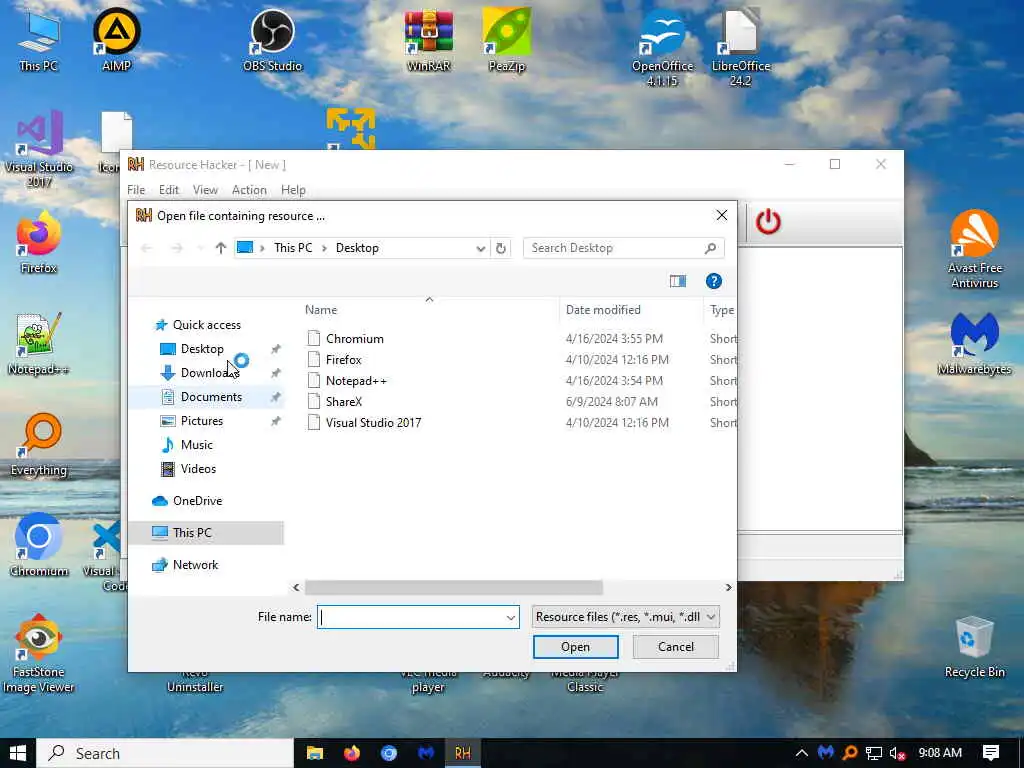Open the LibreOffice 24.2 desktop icon
Image resolution: width=1024 pixels, height=768 pixels.
[x=741, y=46]
